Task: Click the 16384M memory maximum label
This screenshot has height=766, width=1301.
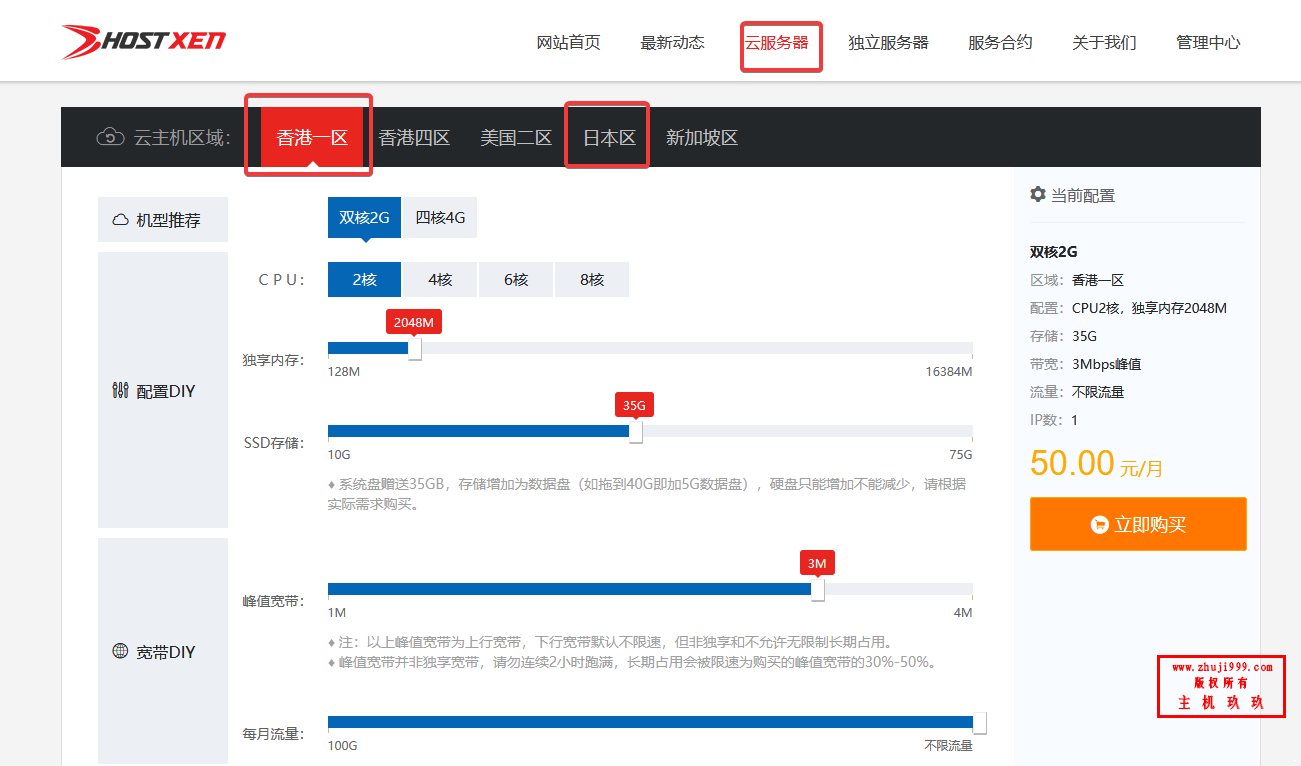Action: pyautogui.click(x=948, y=372)
